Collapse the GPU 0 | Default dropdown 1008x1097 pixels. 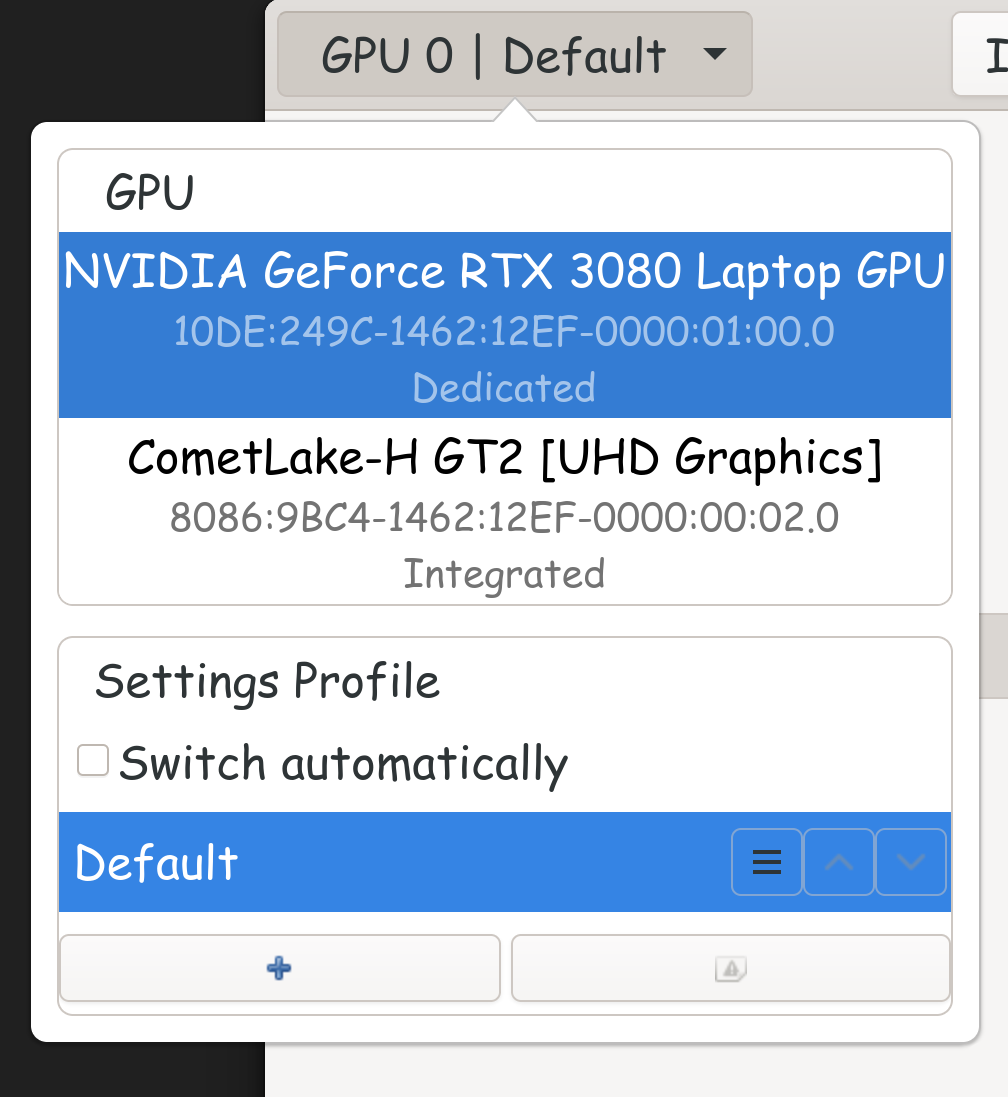coord(493,55)
